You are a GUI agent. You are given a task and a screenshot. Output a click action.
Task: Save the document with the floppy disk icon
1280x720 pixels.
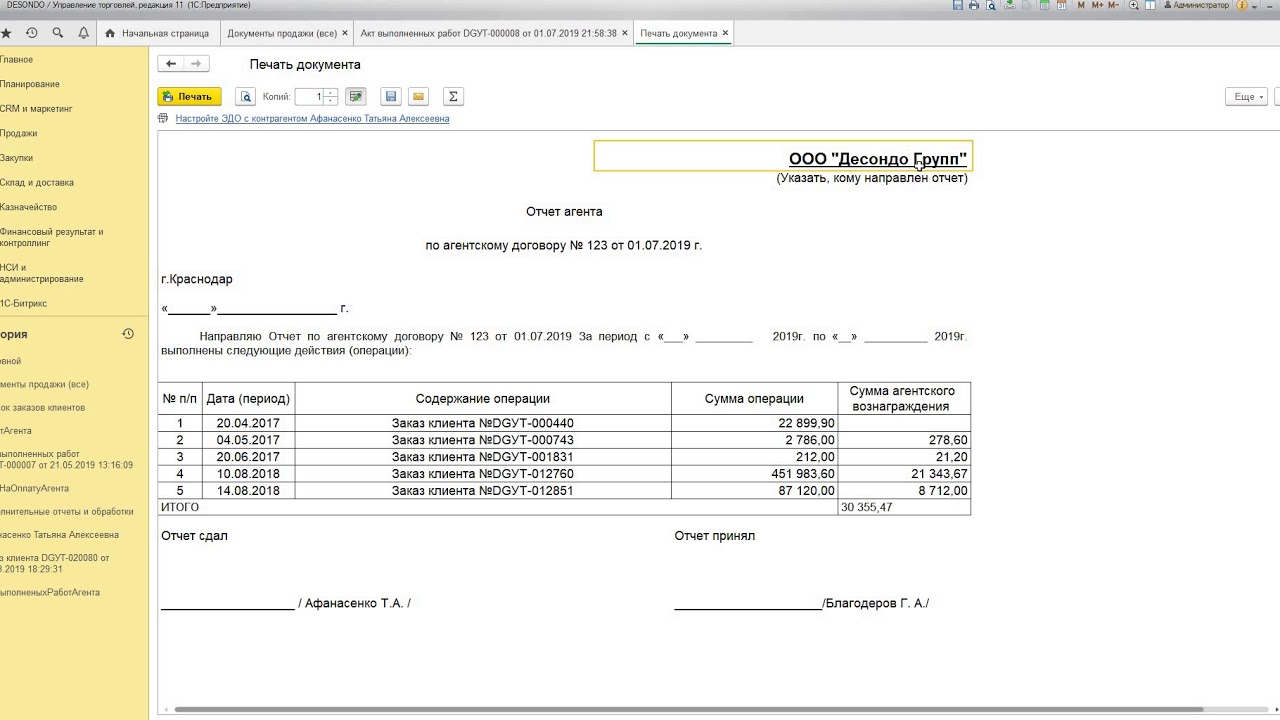(391, 97)
